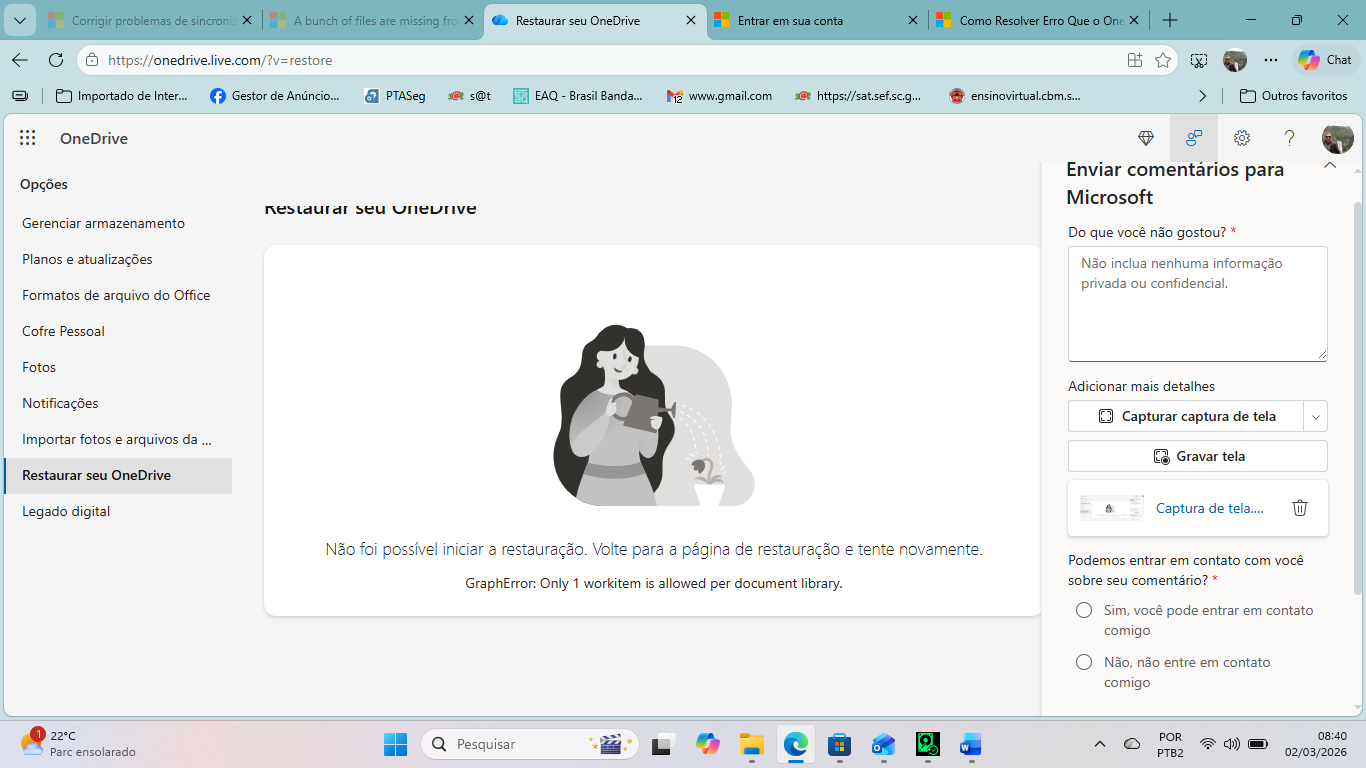Collapse the feedback panel with top chevron
This screenshot has height=768, width=1366.
click(1330, 166)
